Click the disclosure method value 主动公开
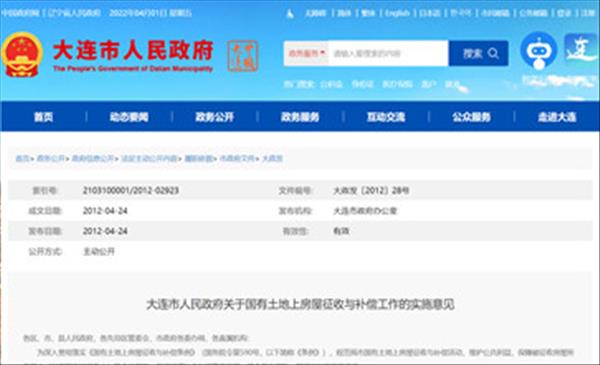 pos(99,251)
